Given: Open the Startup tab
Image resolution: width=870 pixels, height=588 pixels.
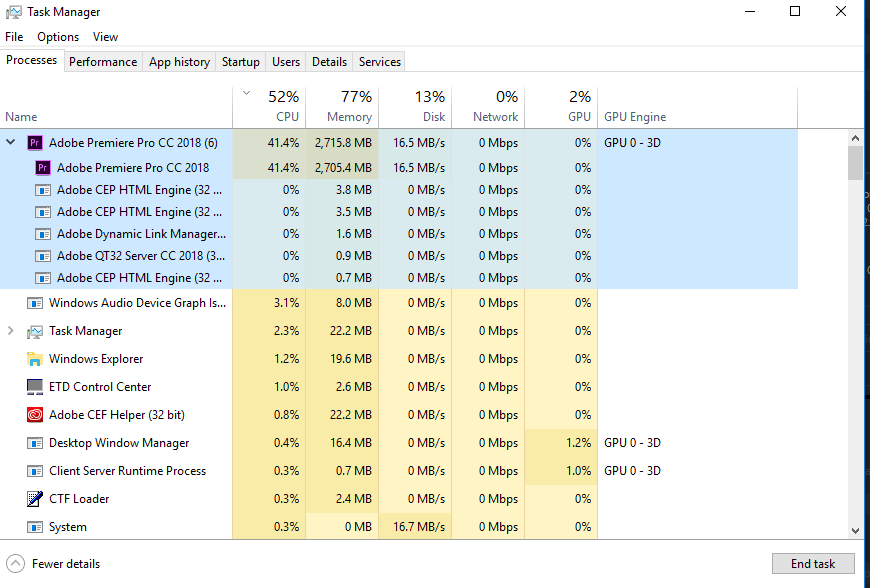Looking at the screenshot, I should pos(240,62).
